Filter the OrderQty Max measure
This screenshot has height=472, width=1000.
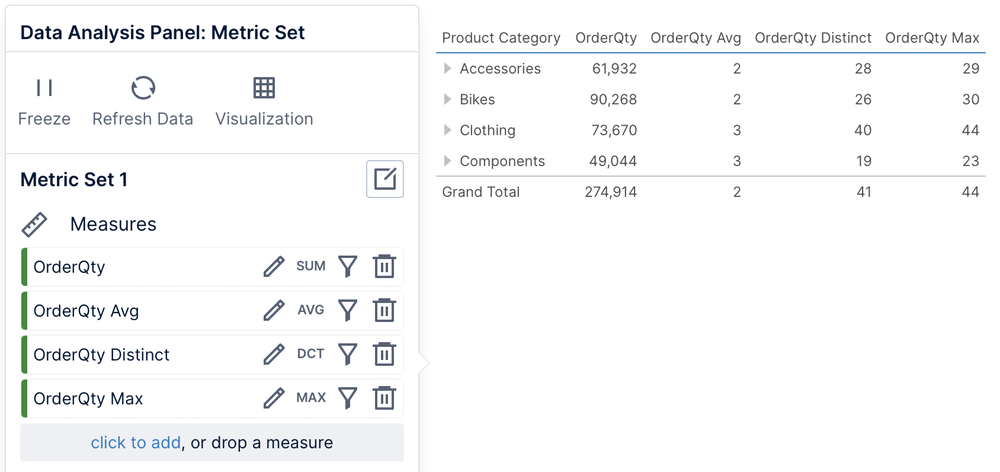click(347, 398)
